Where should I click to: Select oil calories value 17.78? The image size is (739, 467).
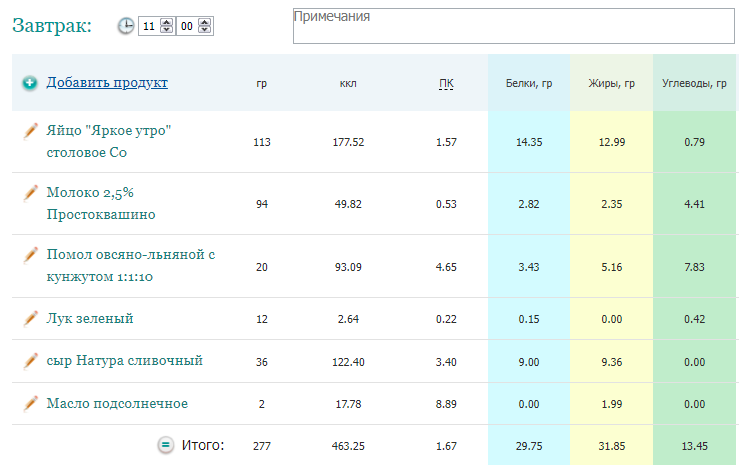click(348, 404)
